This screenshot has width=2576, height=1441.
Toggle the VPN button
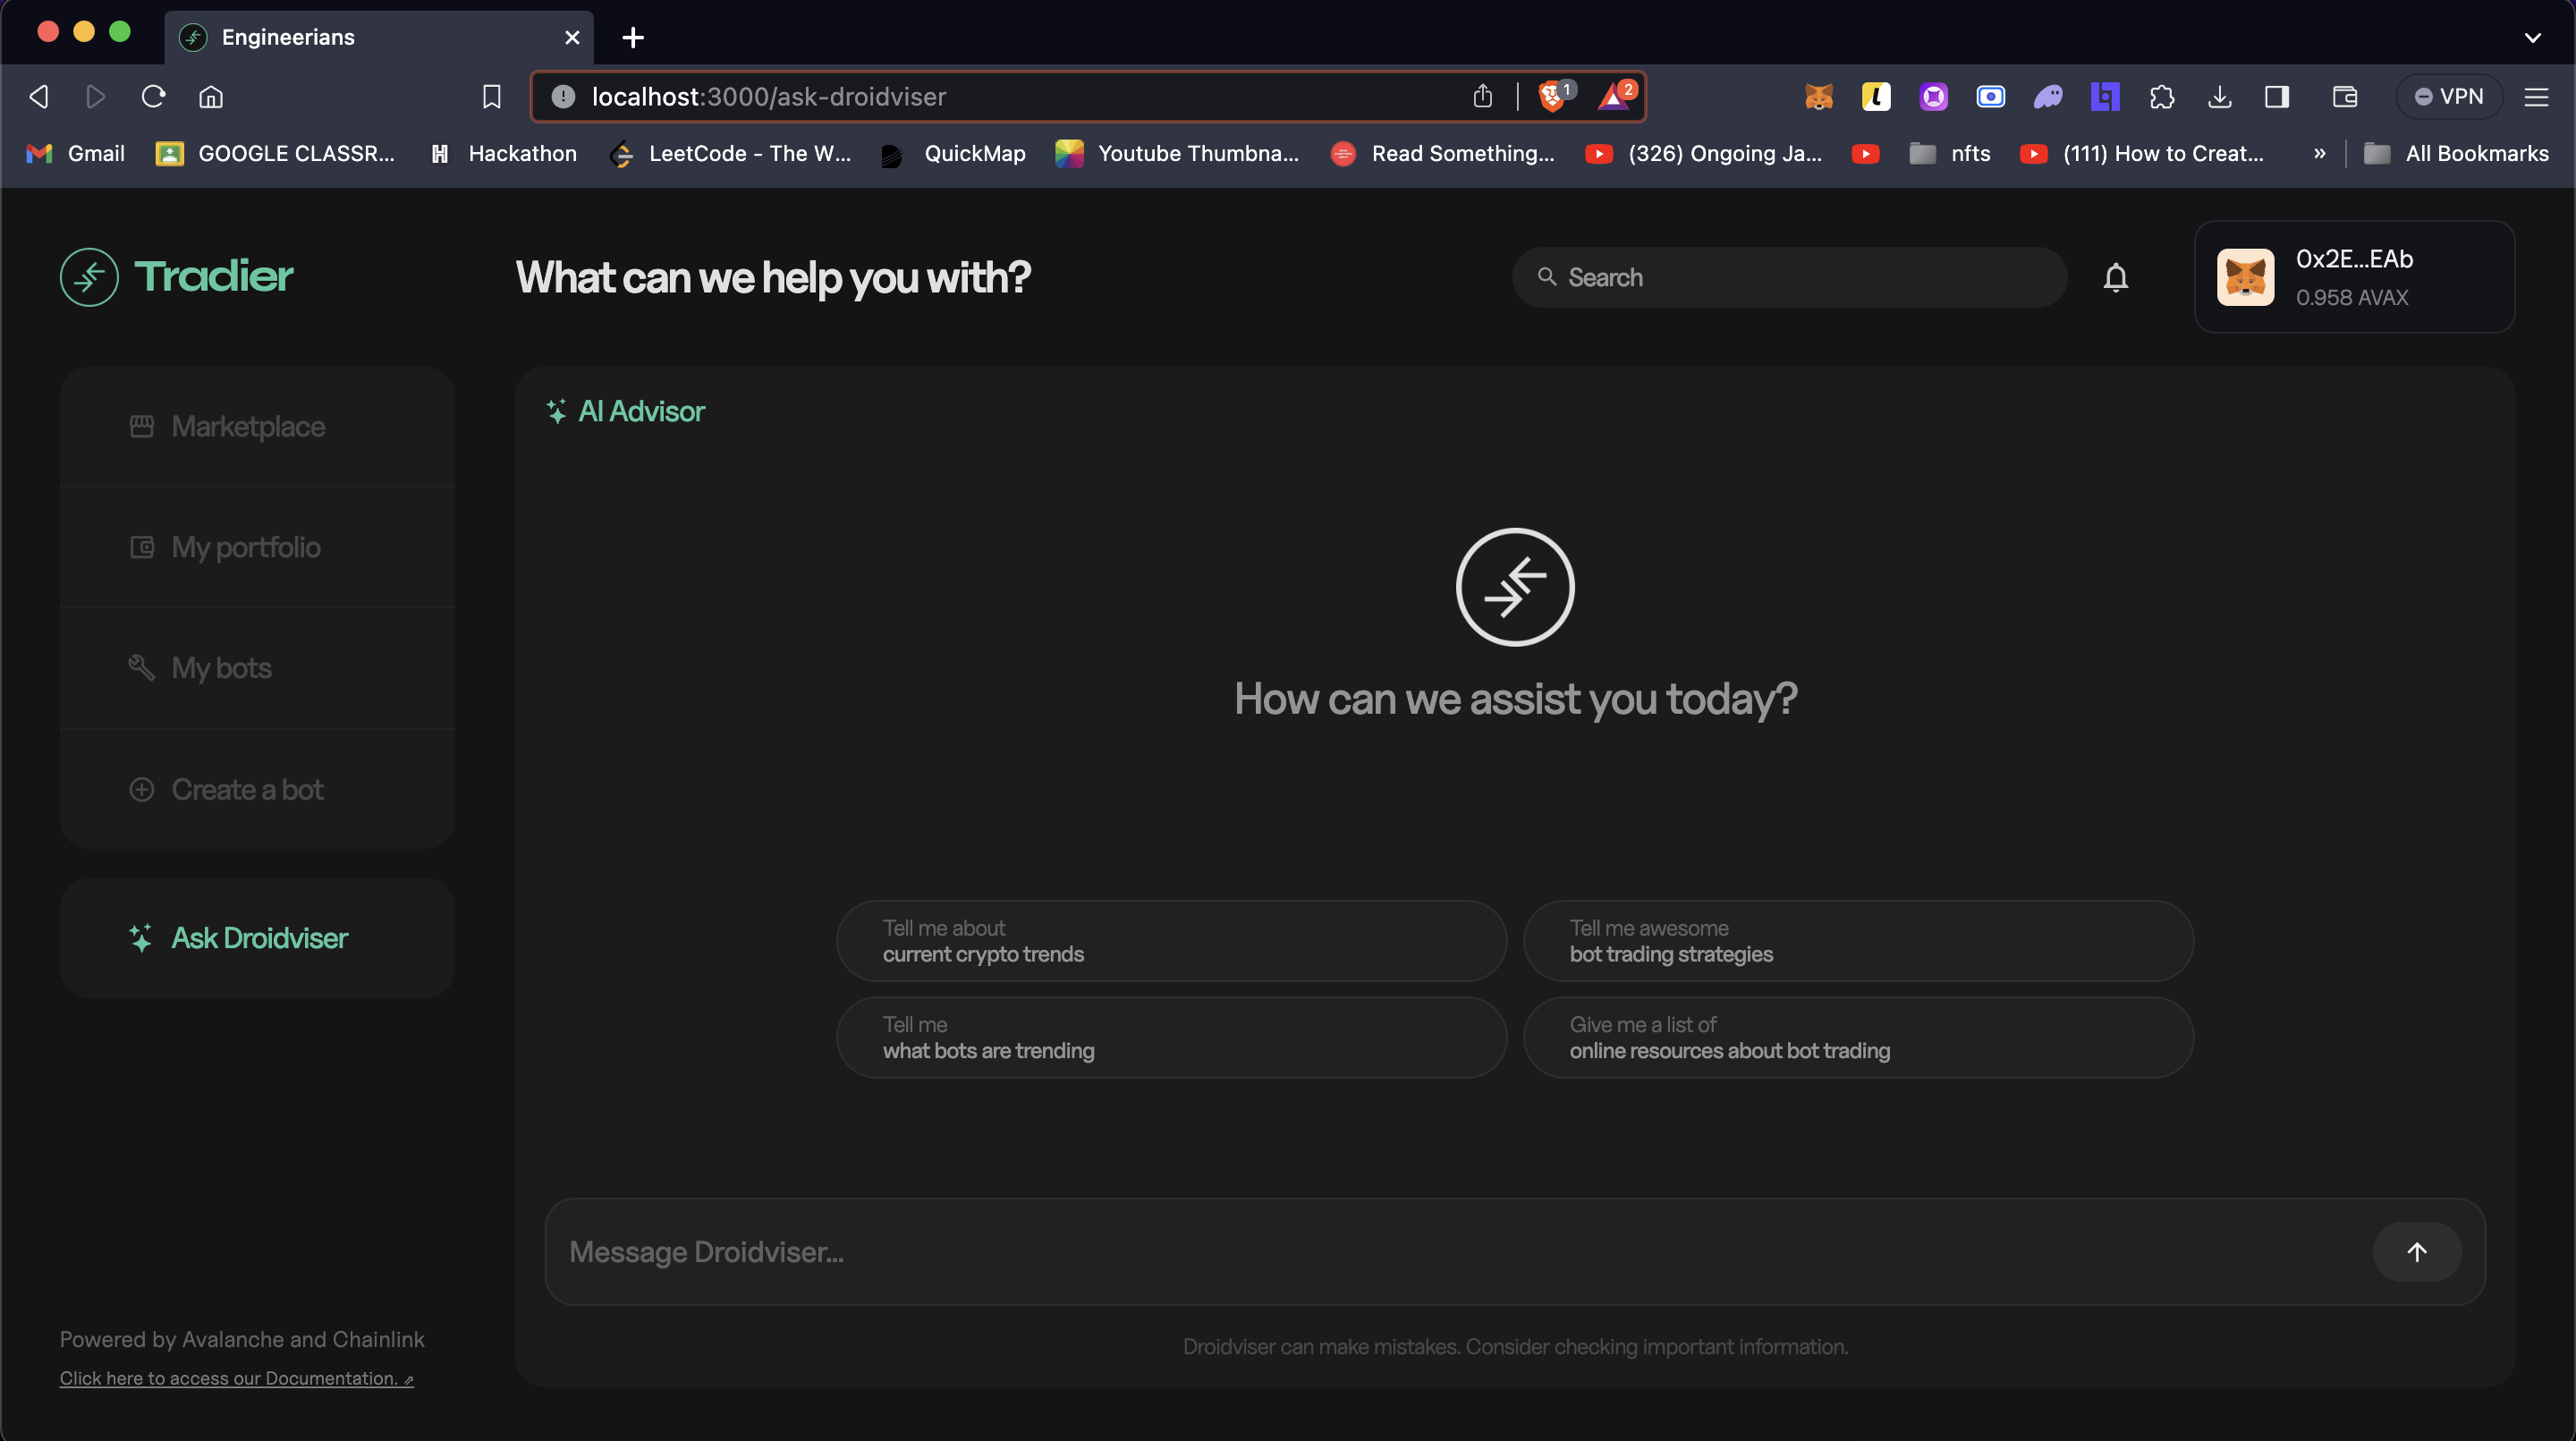(2448, 97)
